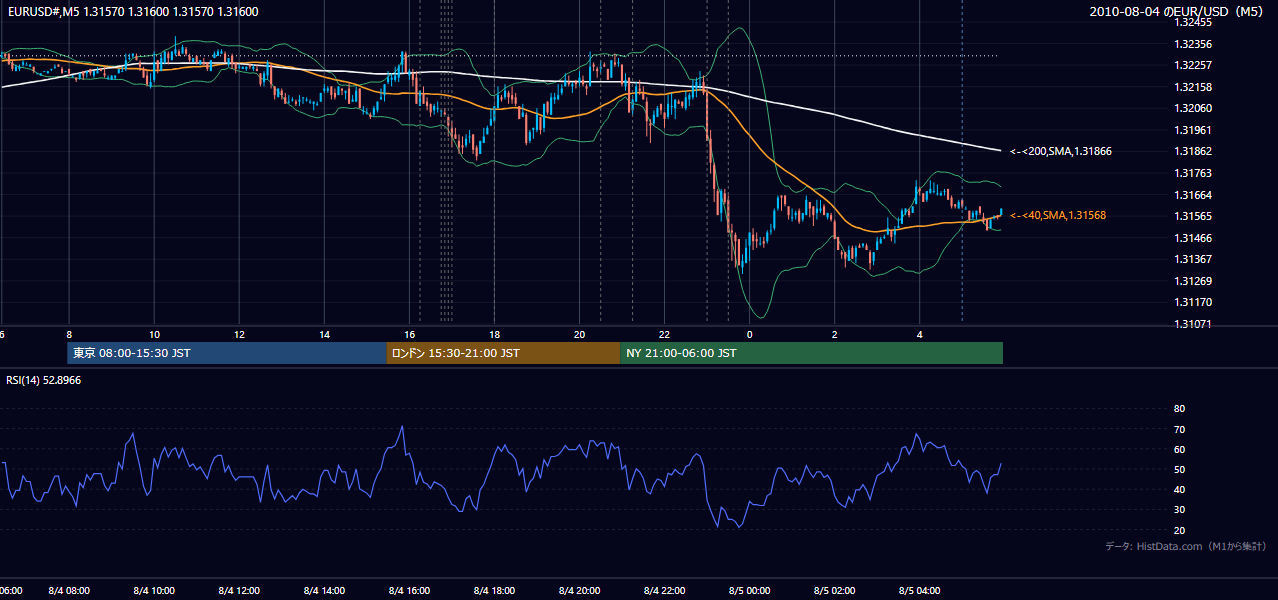Viewport: 1278px width, 600px height.
Task: Click the 8/4 08:00 bottom time label
Action: point(69,591)
